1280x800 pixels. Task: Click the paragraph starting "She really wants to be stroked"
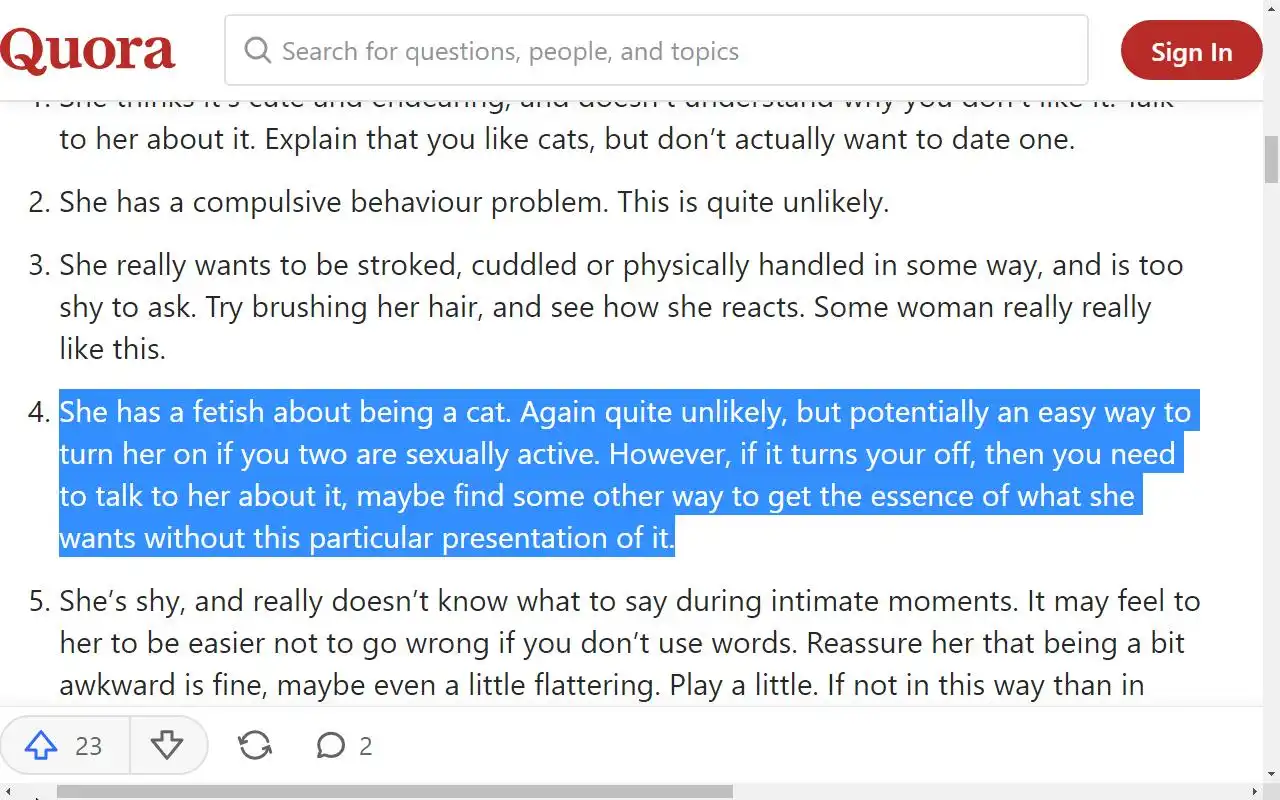tap(620, 307)
